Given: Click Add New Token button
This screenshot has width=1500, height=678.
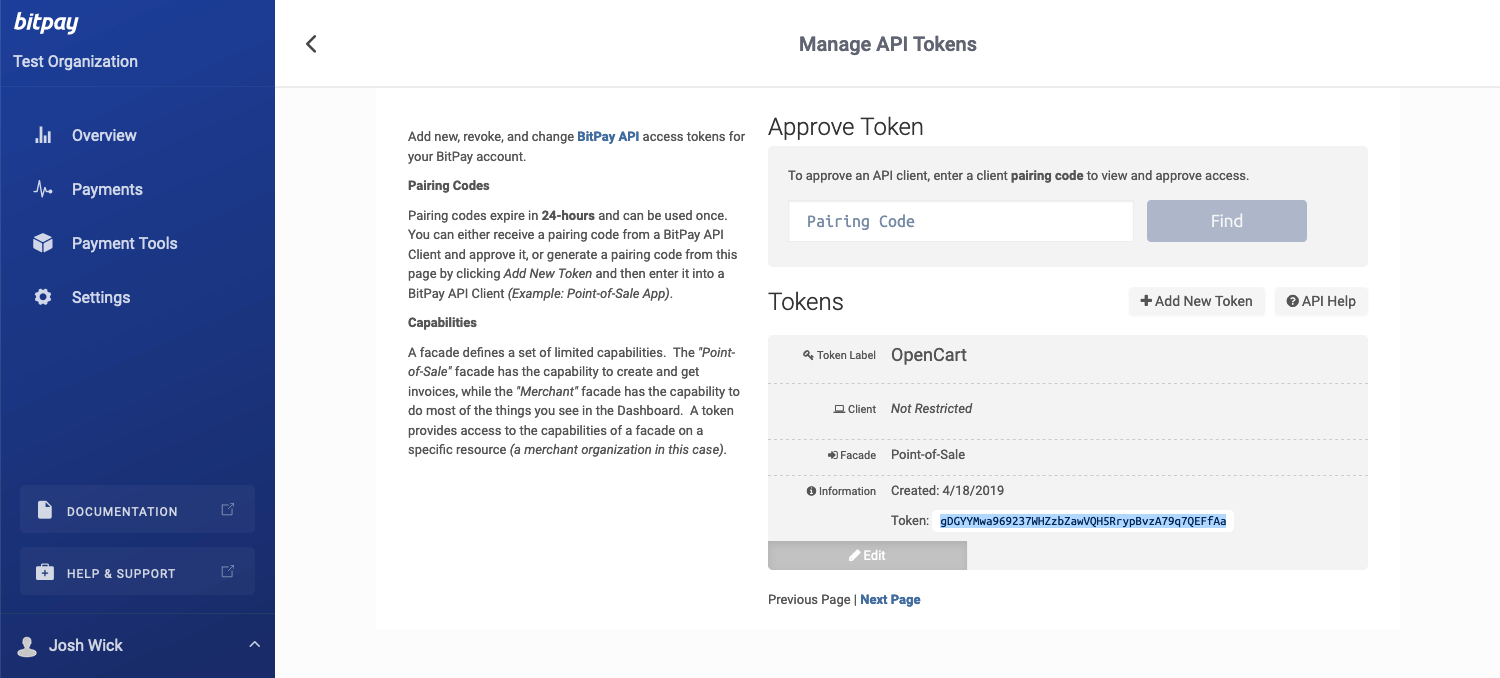Looking at the screenshot, I should [1197, 301].
